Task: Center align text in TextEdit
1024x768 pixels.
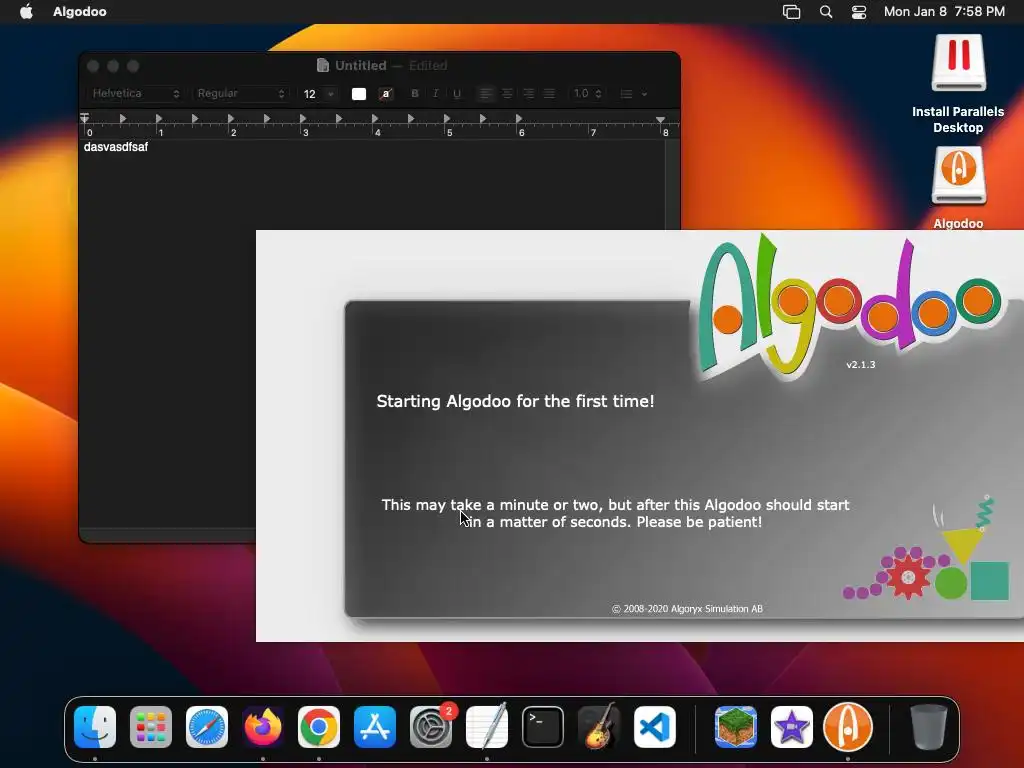Action: coord(507,93)
